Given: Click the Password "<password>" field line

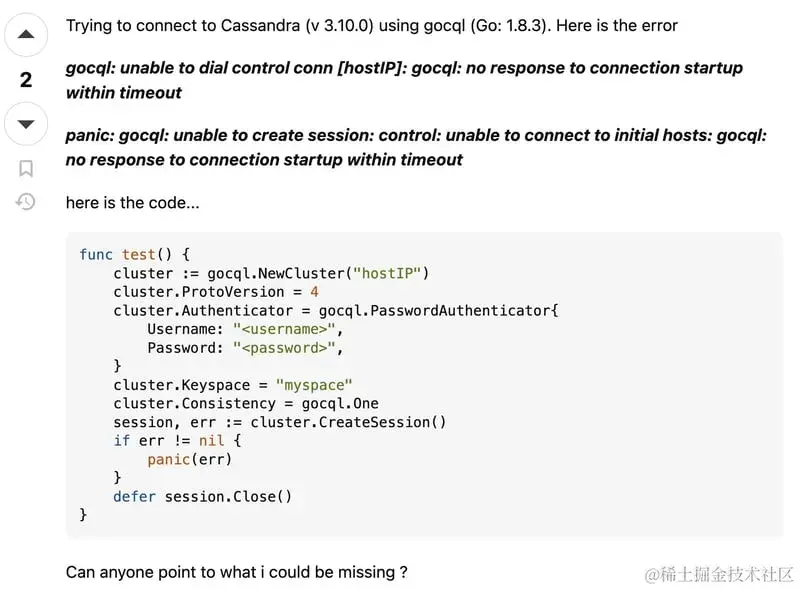Looking at the screenshot, I should coord(245,348).
